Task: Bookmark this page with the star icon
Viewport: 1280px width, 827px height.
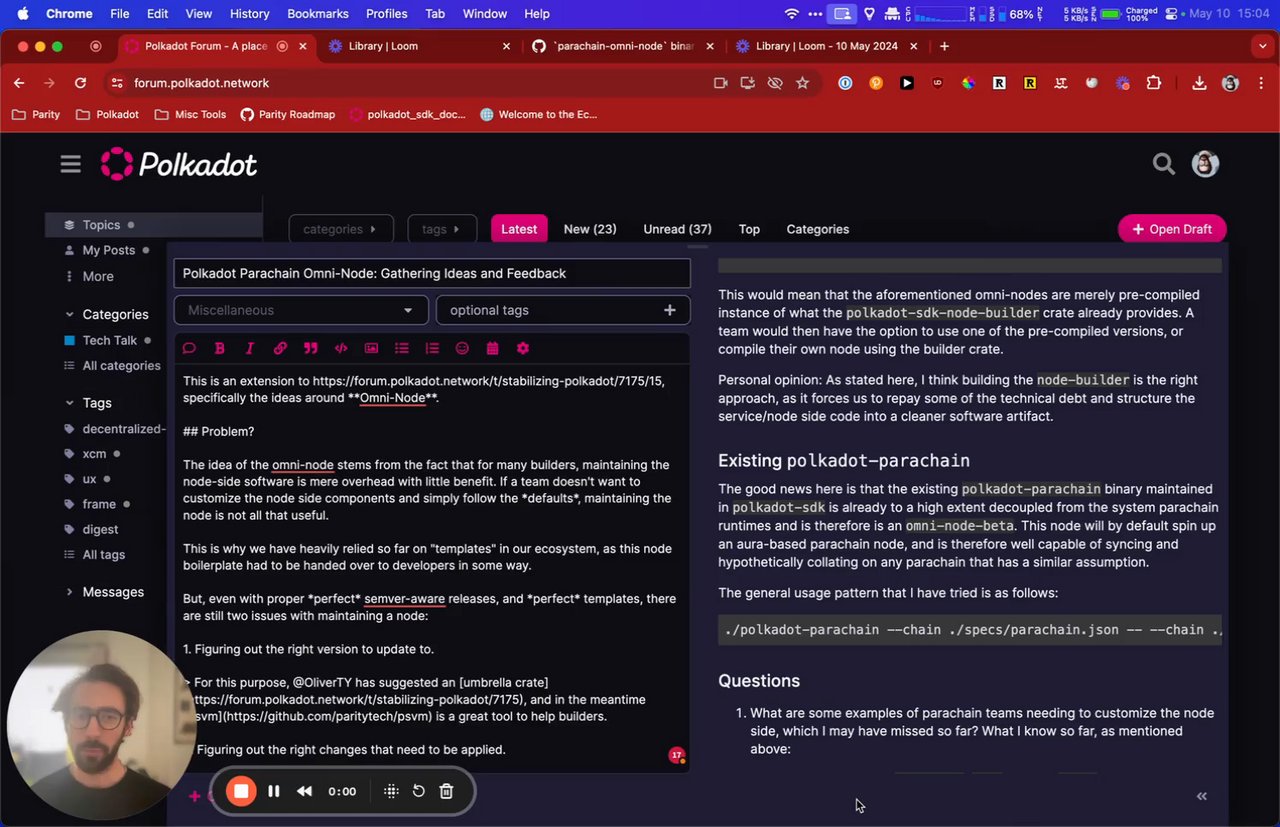Action: coord(802,83)
